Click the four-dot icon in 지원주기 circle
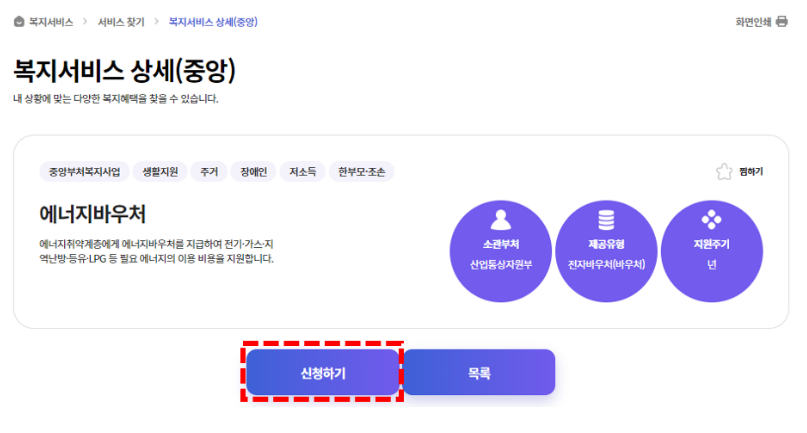Image resolution: width=807 pixels, height=433 pixels. 711,220
